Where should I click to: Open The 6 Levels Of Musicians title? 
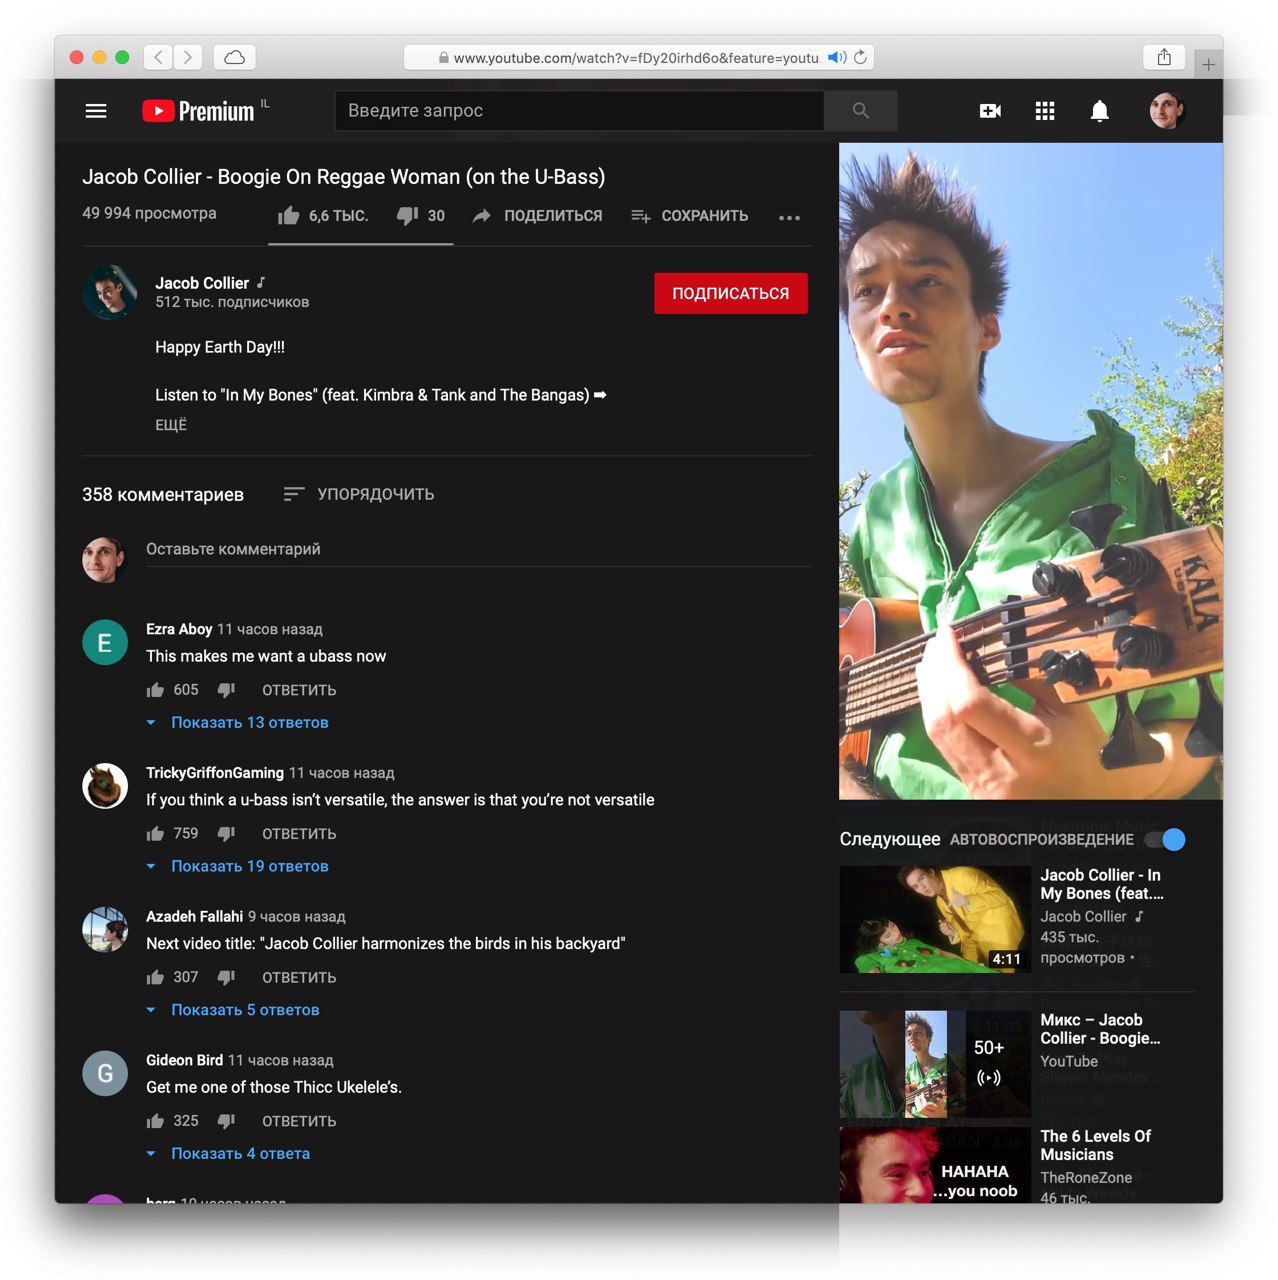pos(1096,1145)
